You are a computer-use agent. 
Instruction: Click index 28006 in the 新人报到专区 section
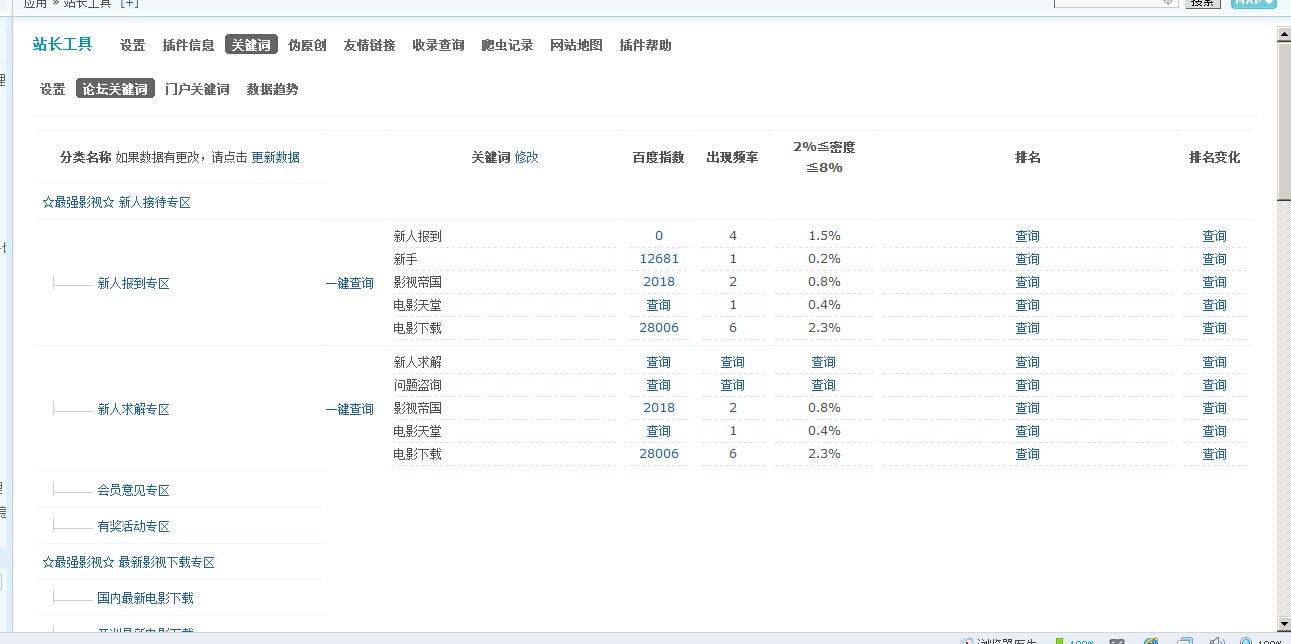point(659,328)
